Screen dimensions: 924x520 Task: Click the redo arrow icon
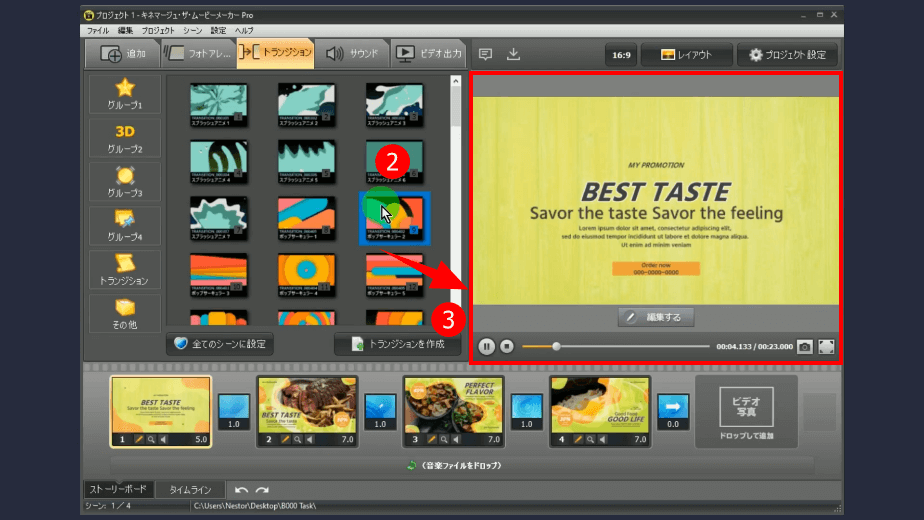tap(262, 490)
